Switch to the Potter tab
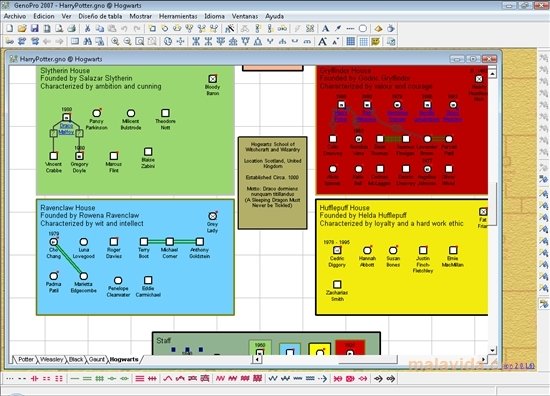 pyautogui.click(x=26, y=359)
